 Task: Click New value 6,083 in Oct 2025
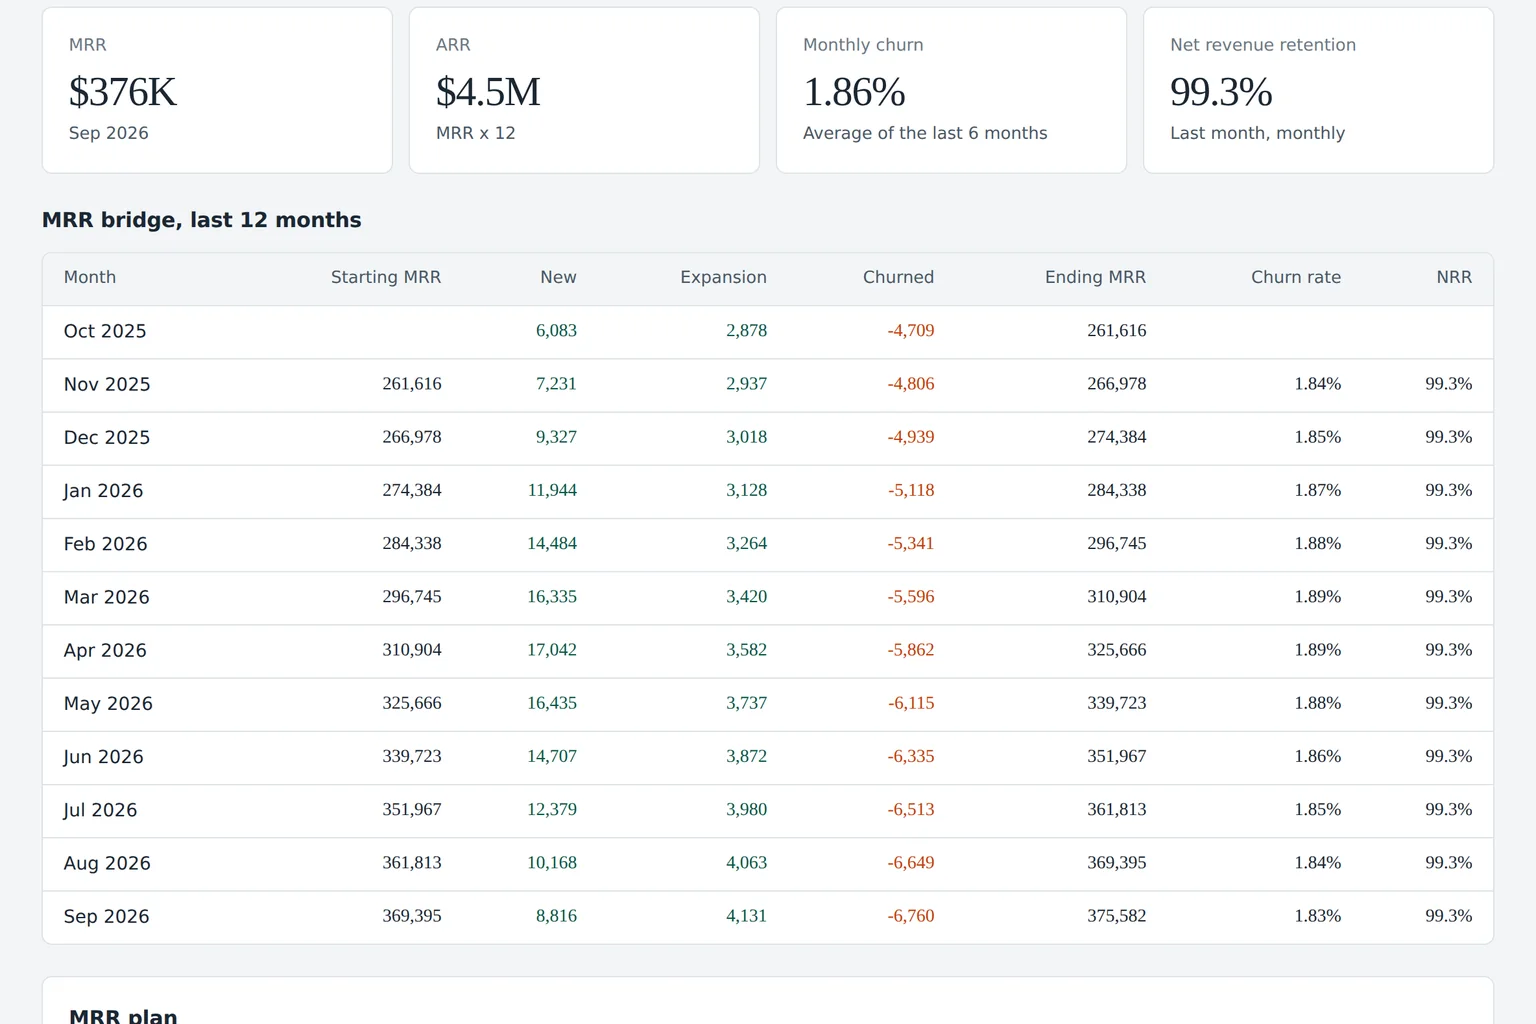pyautogui.click(x=556, y=330)
